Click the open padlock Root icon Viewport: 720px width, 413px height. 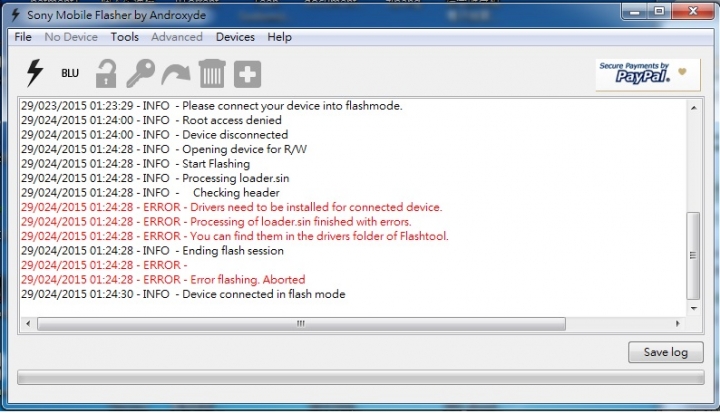(x=106, y=74)
